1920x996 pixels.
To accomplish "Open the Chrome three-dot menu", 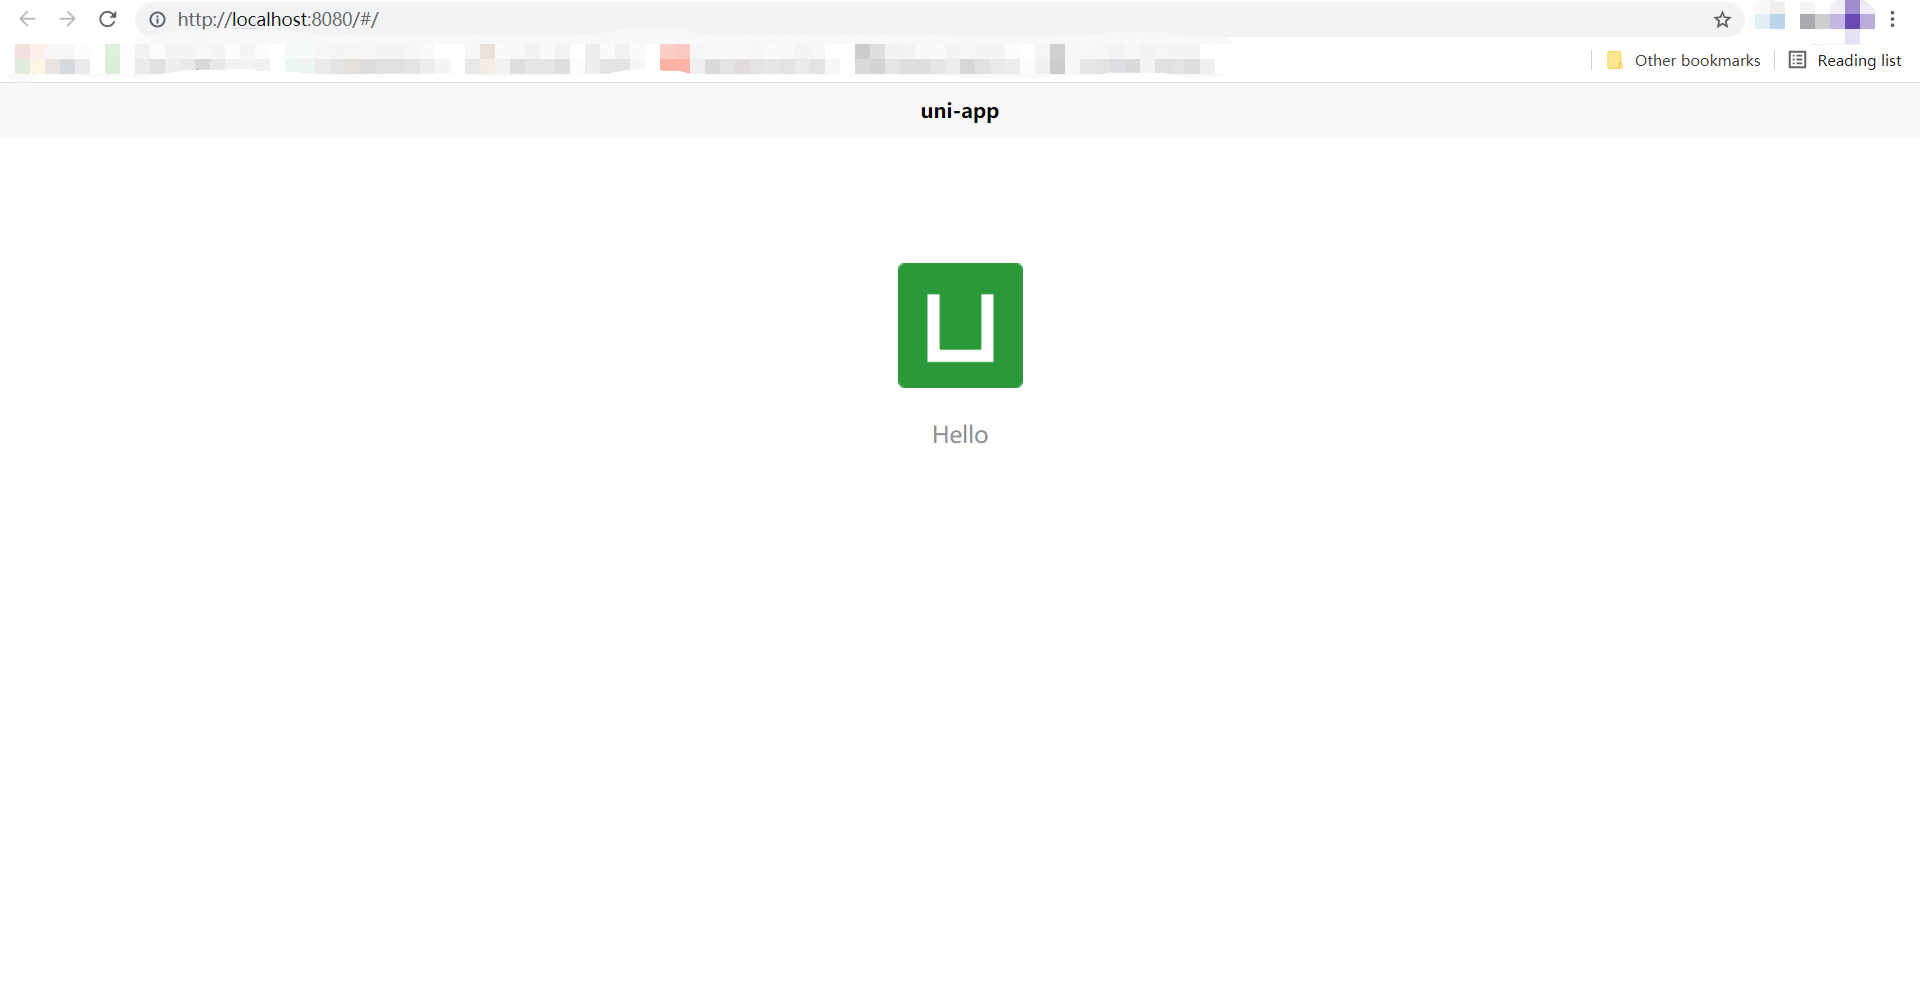I will tap(1892, 19).
